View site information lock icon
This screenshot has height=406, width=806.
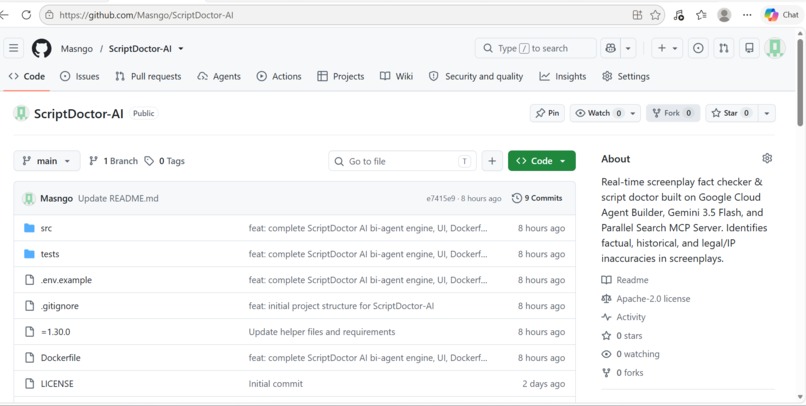tap(49, 15)
